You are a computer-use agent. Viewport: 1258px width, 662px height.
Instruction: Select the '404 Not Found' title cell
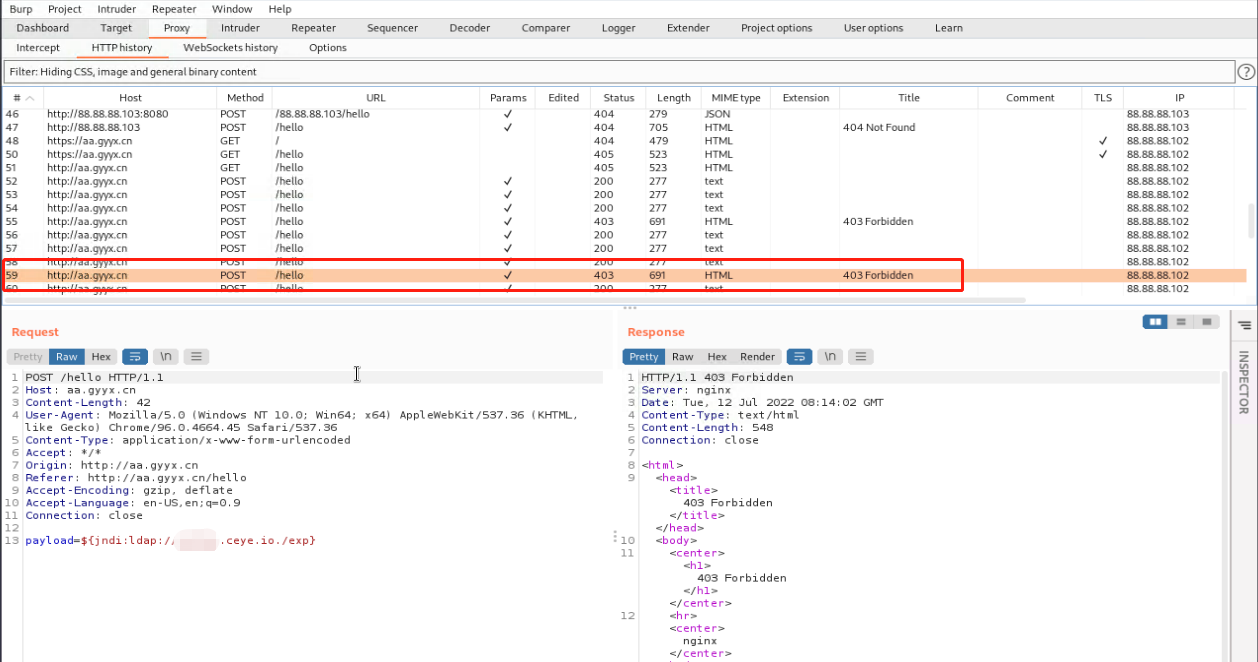tap(879, 128)
